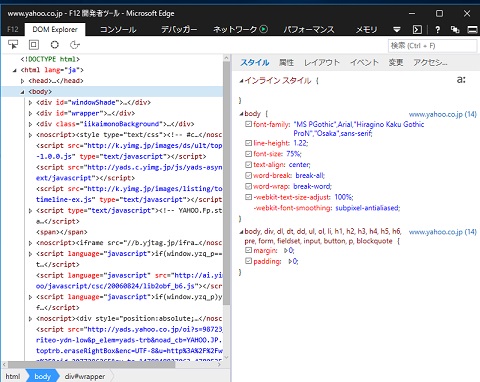Click the scroll up arrow of DOM tree
This screenshot has height=382, width=480.
(x=226, y=58)
